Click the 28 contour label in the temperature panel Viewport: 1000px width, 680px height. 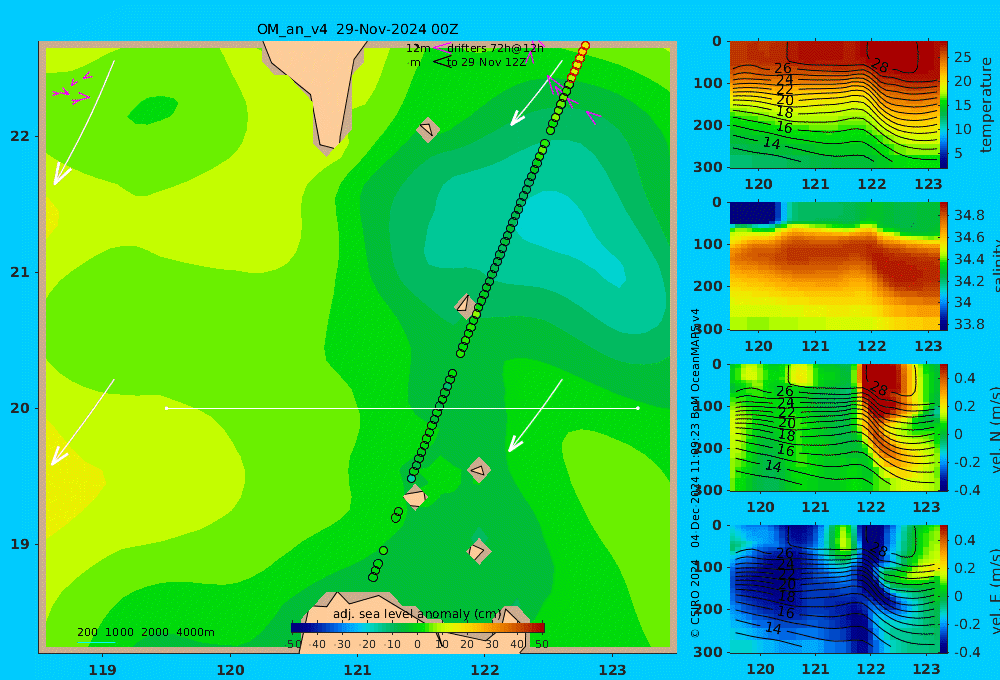(879, 66)
